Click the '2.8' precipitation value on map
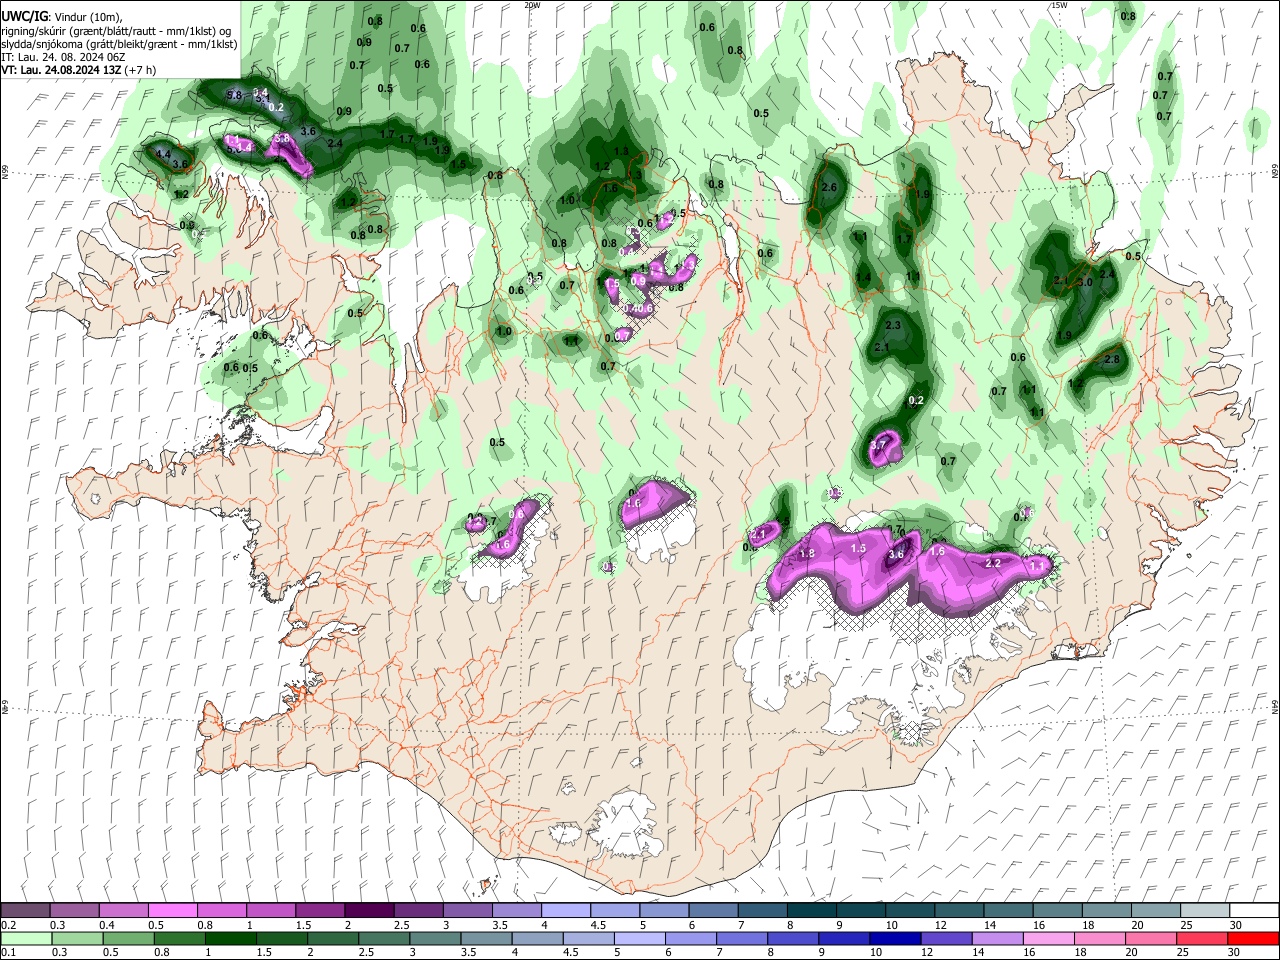The image size is (1280, 960). 1112,360
